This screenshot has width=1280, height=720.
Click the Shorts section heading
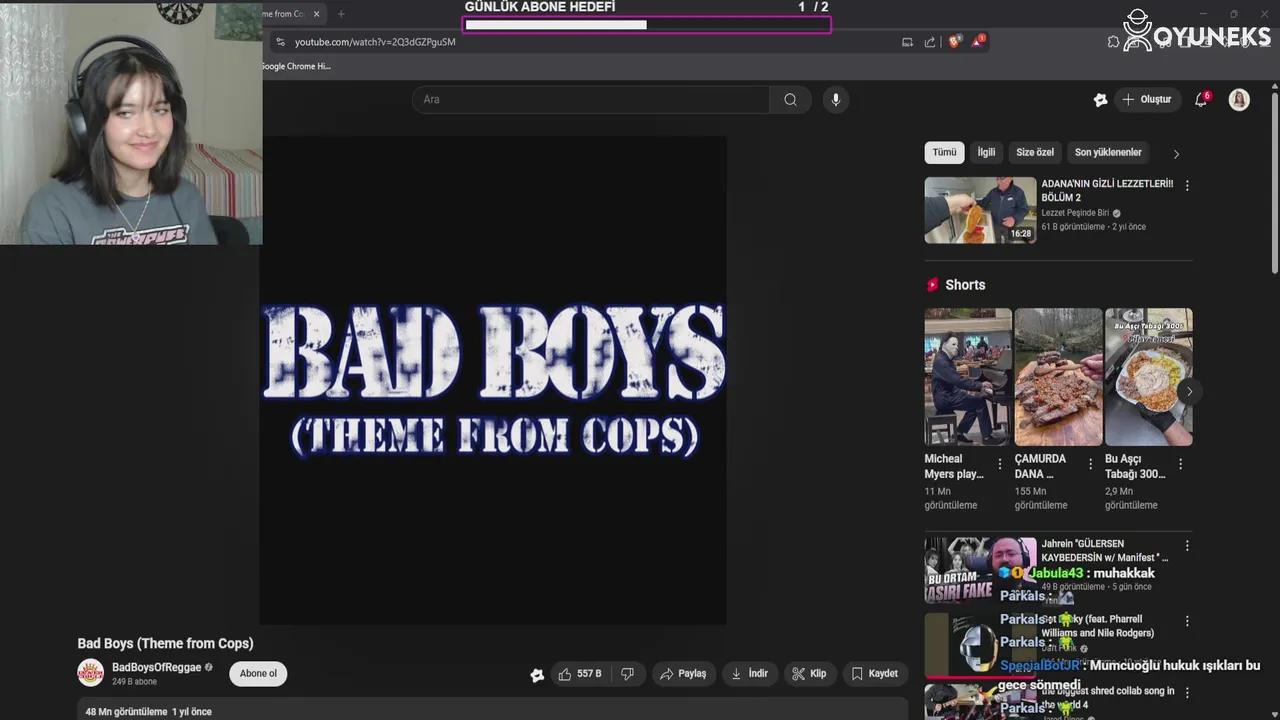[965, 285]
